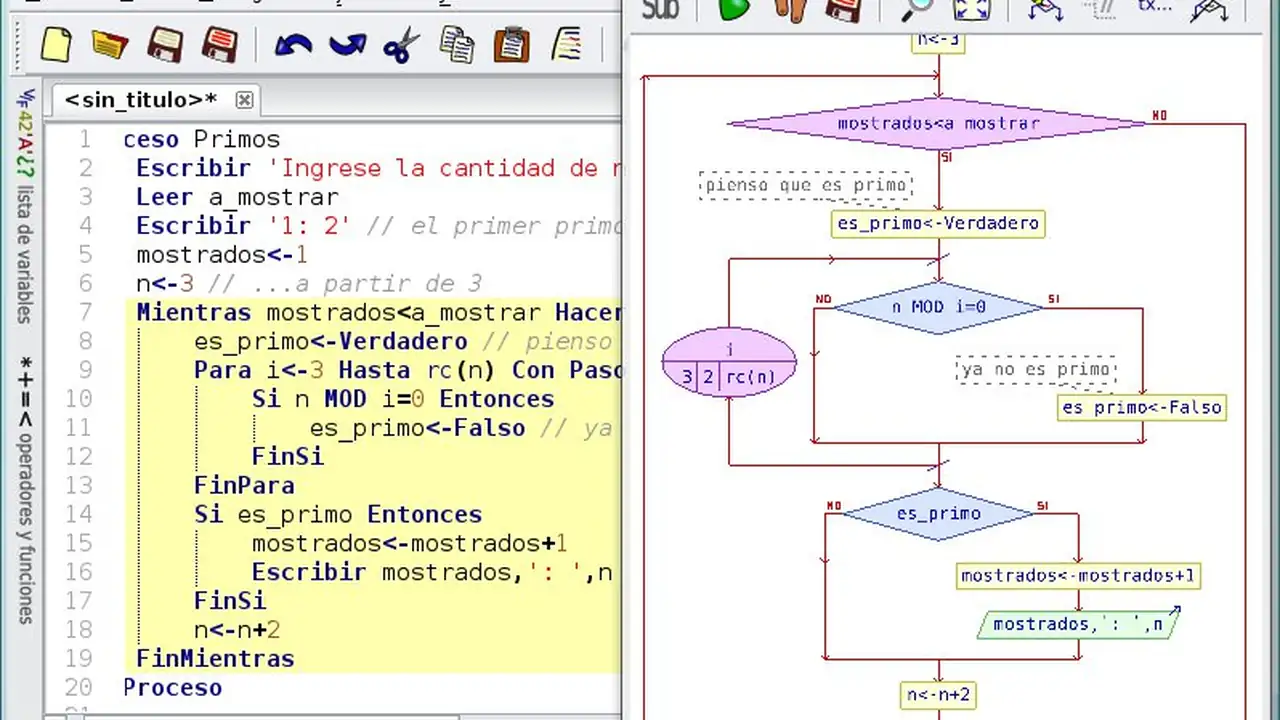
Task: Select the <sin_titulo>* editor tab
Action: 141,100
